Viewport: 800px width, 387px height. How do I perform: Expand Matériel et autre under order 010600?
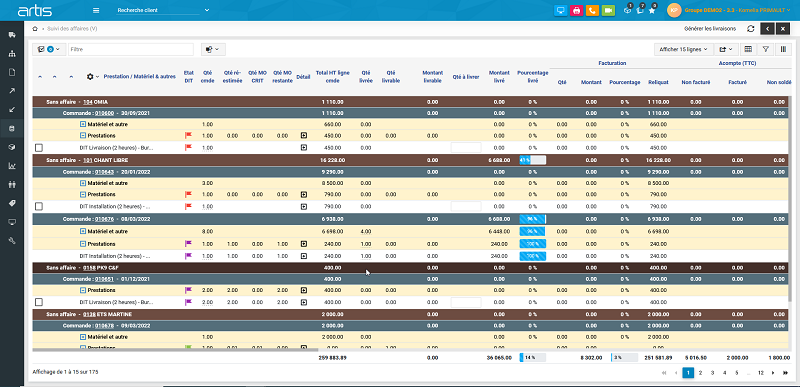click(x=83, y=124)
